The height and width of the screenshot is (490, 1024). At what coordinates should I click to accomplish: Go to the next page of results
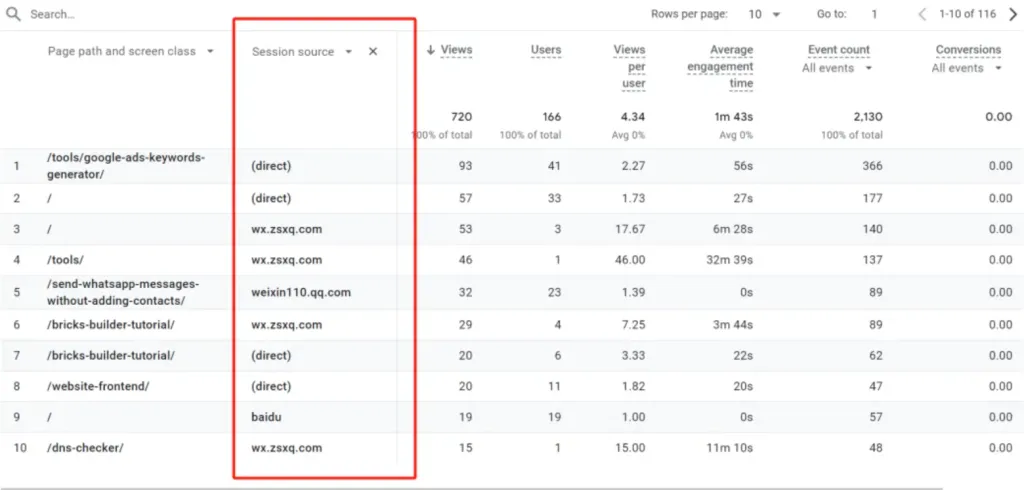click(x=1011, y=14)
